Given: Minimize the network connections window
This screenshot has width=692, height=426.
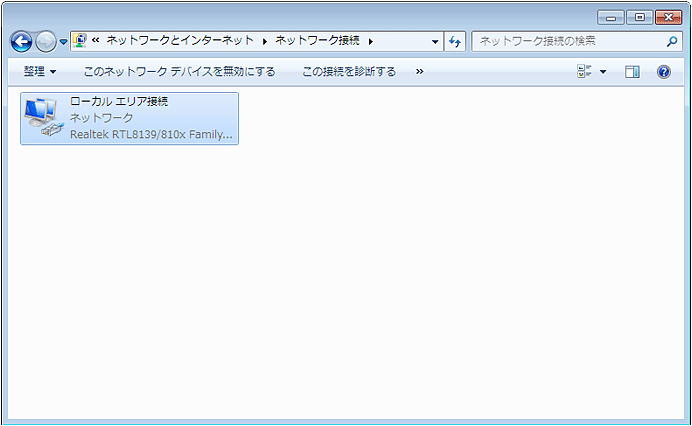Looking at the screenshot, I should [x=611, y=18].
